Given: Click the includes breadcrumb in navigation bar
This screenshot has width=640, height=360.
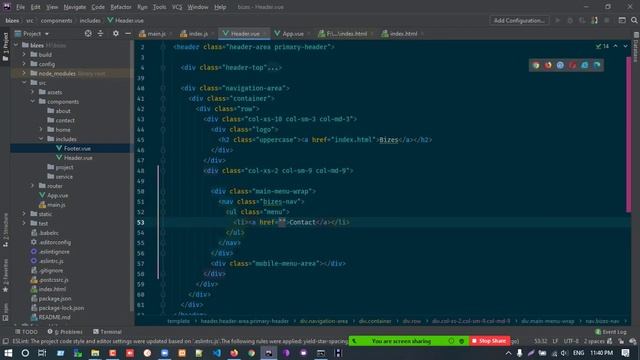Looking at the screenshot, I should [90, 20].
